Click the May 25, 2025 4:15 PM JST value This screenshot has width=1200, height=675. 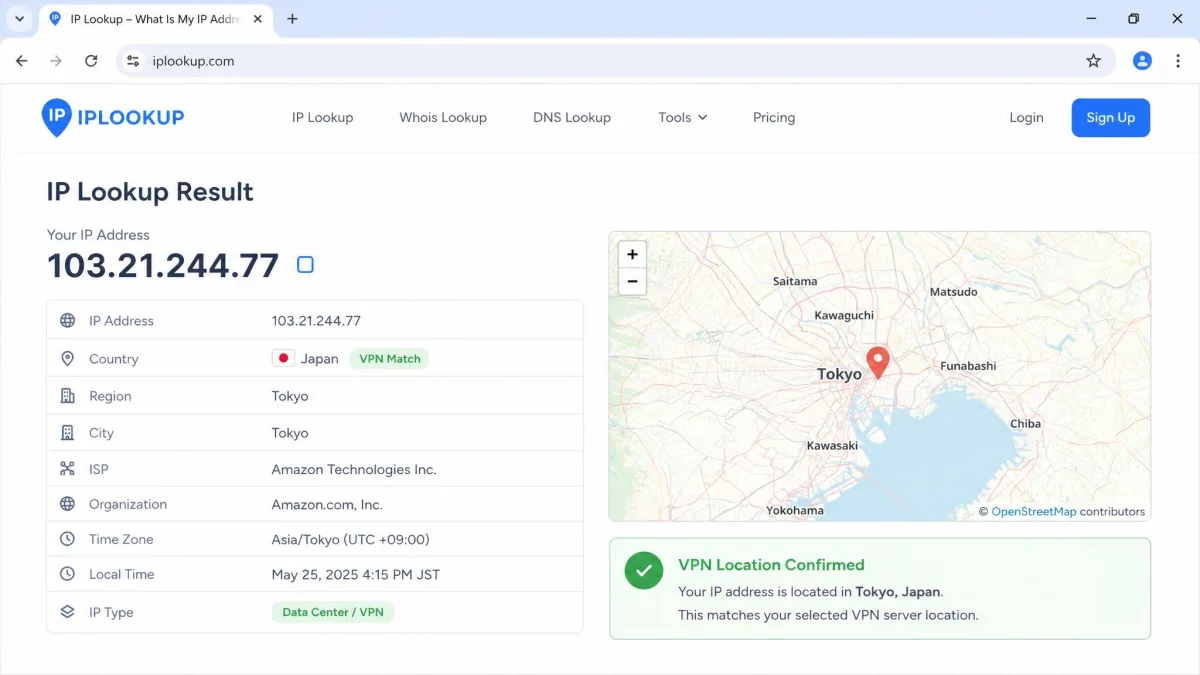click(356, 574)
